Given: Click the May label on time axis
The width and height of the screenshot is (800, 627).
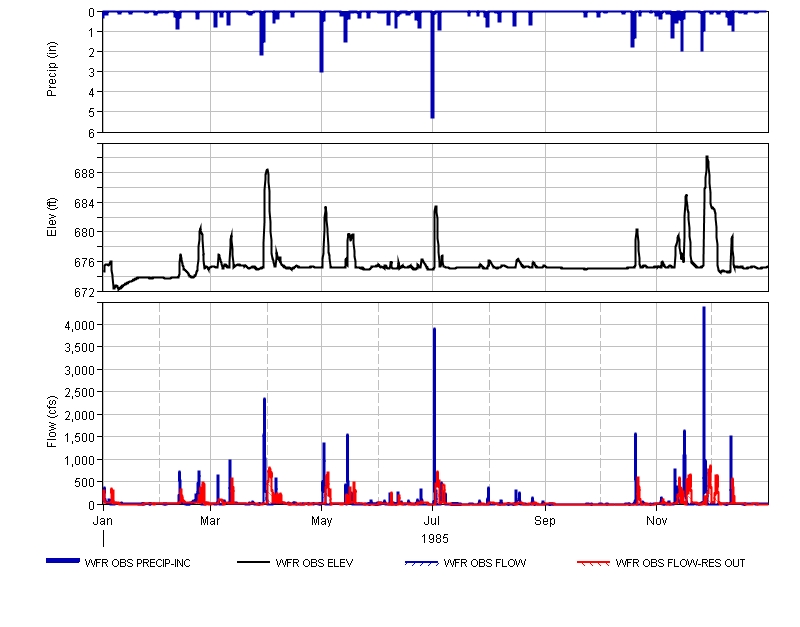Looking at the screenshot, I should (321, 521).
